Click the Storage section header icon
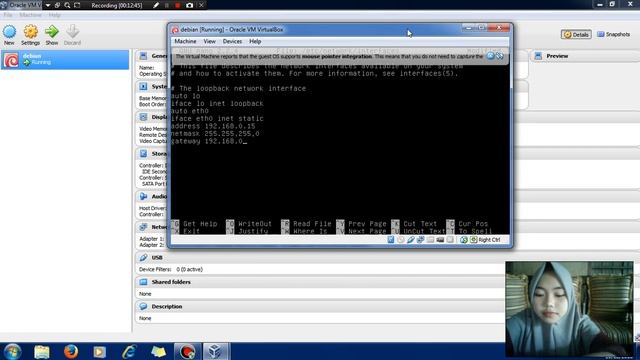 pyautogui.click(x=143, y=153)
